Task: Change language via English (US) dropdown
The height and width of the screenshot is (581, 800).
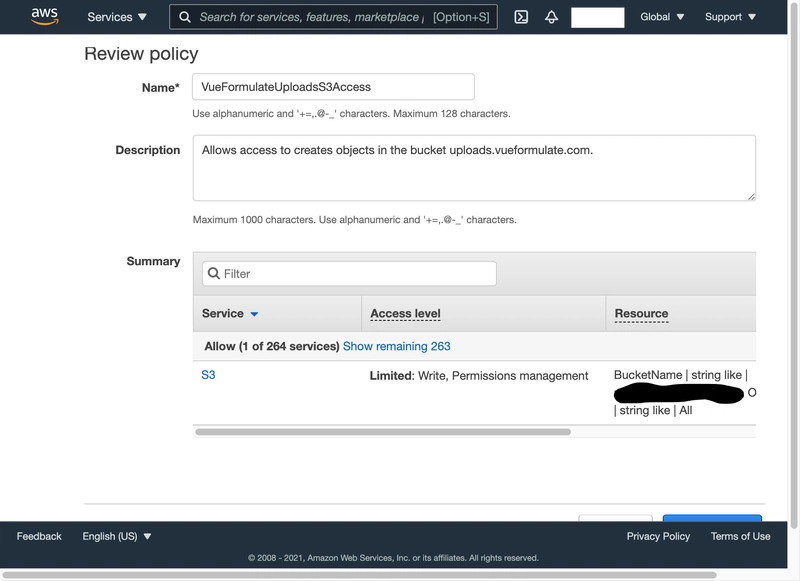Action: click(117, 536)
